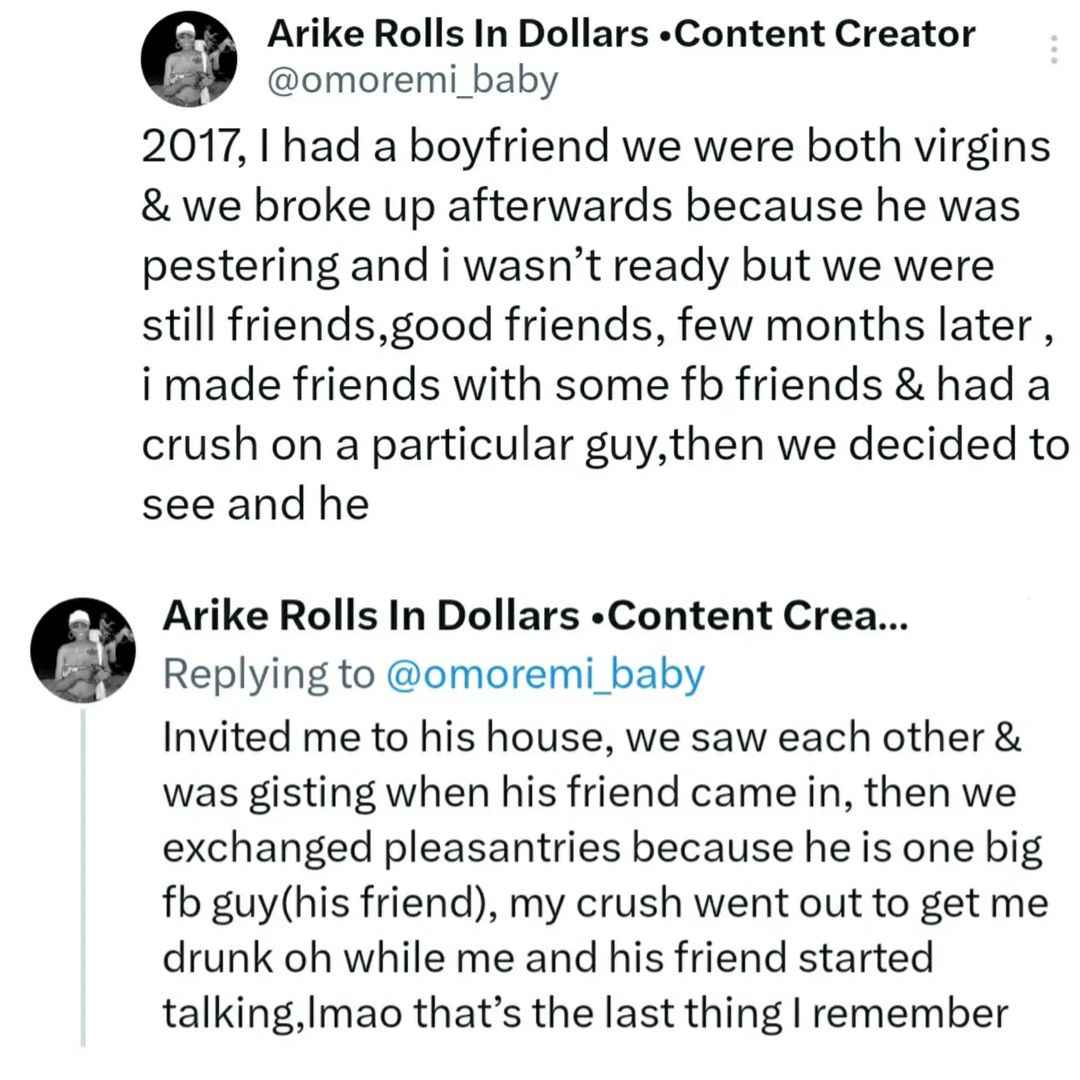
Task: Open the top tweet's profile picture
Action: click(x=189, y=59)
